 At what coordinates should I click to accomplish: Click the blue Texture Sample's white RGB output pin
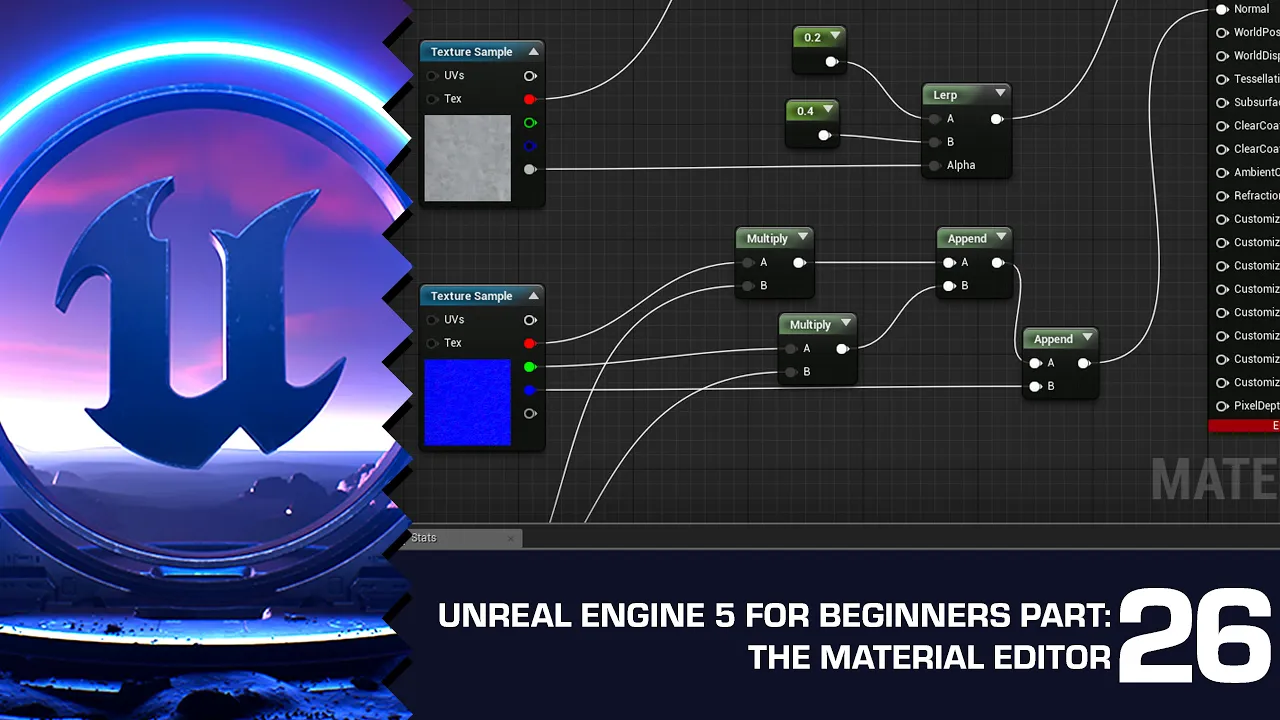click(530, 320)
